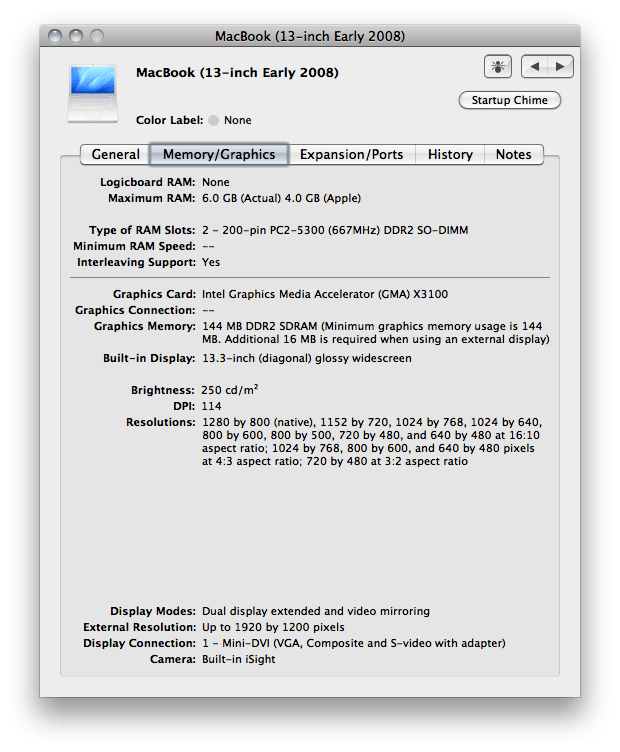Click the 'Graphics Card:' label
Viewport: 620px width, 752px height.
[154, 294]
